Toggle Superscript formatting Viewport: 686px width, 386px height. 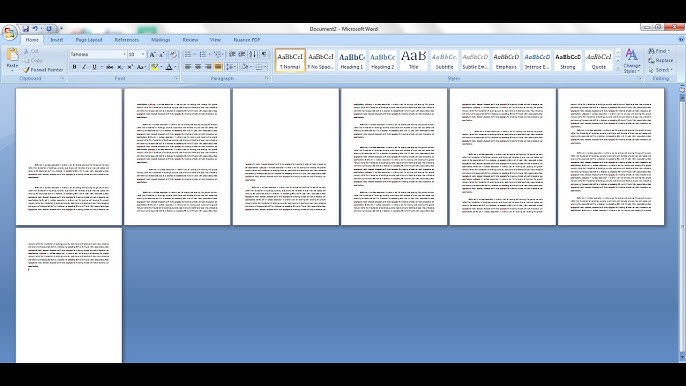coord(130,67)
